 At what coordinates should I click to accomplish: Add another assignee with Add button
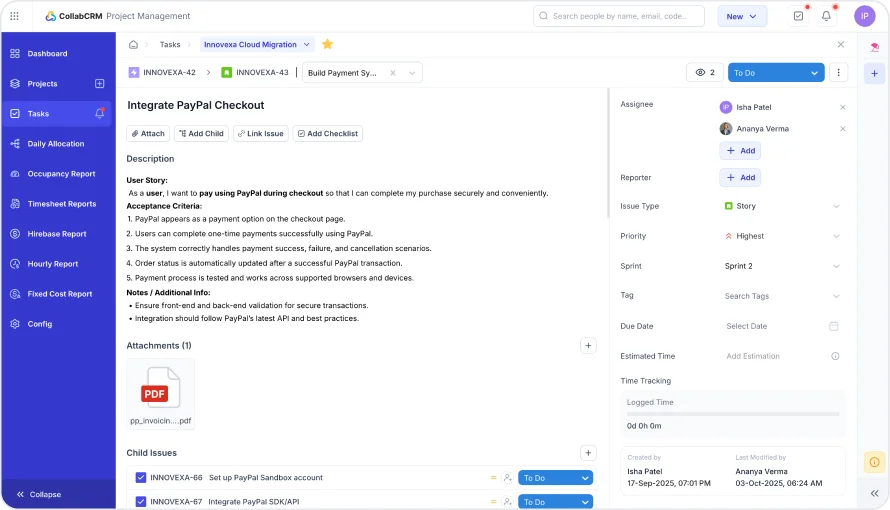point(741,150)
